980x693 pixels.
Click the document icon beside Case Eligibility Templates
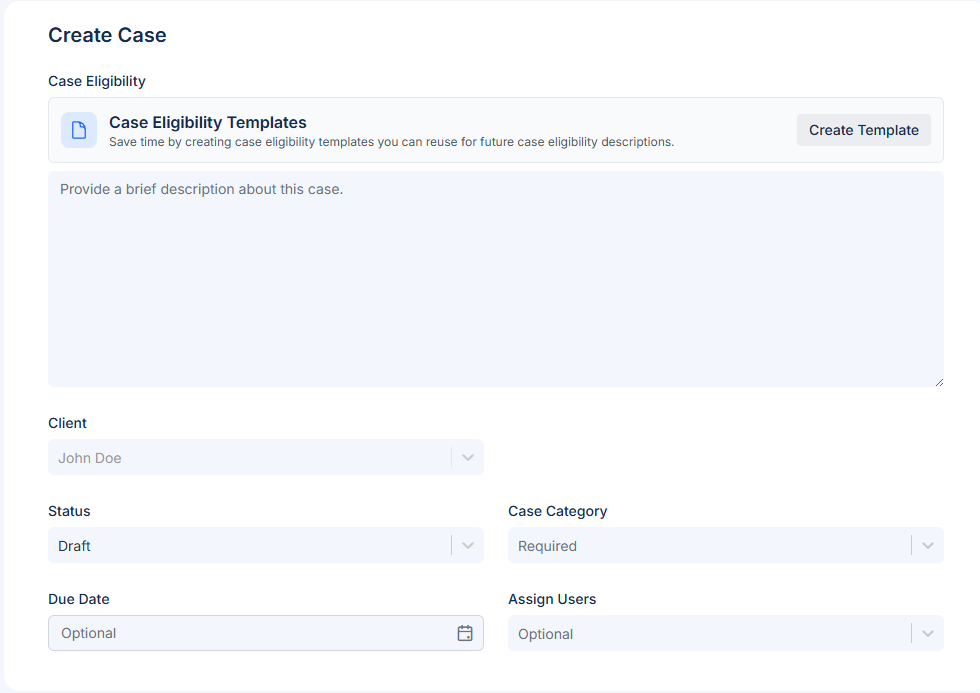pyautogui.click(x=78, y=130)
